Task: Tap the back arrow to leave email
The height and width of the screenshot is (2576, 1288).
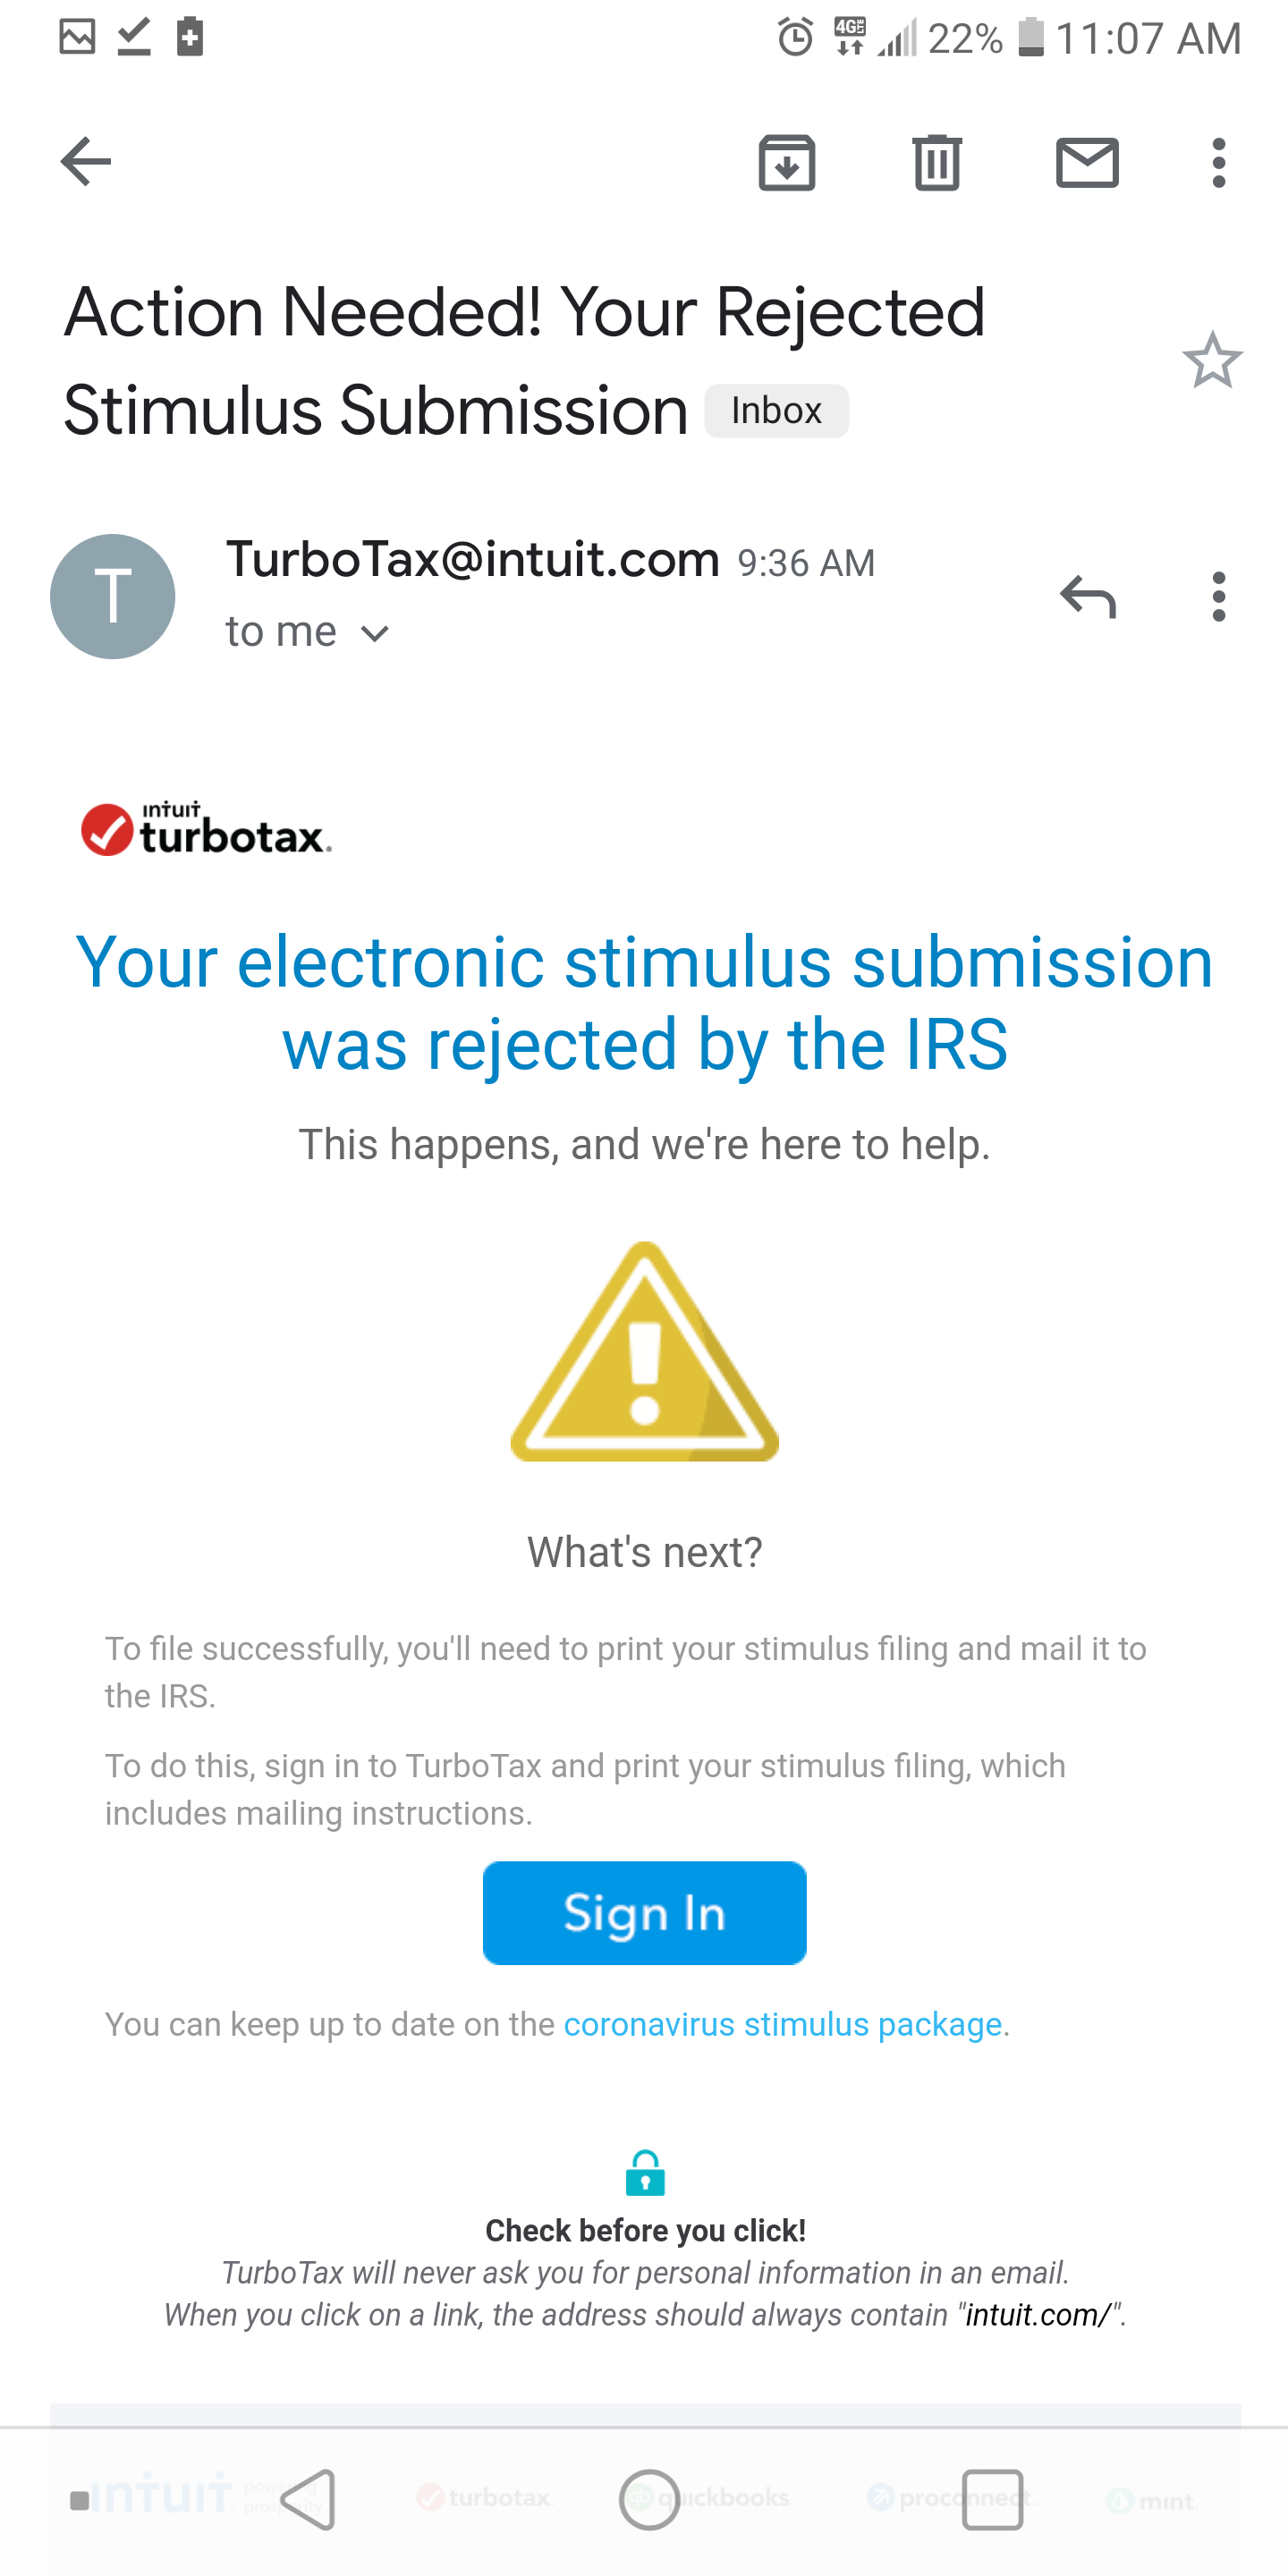Action: click(86, 162)
